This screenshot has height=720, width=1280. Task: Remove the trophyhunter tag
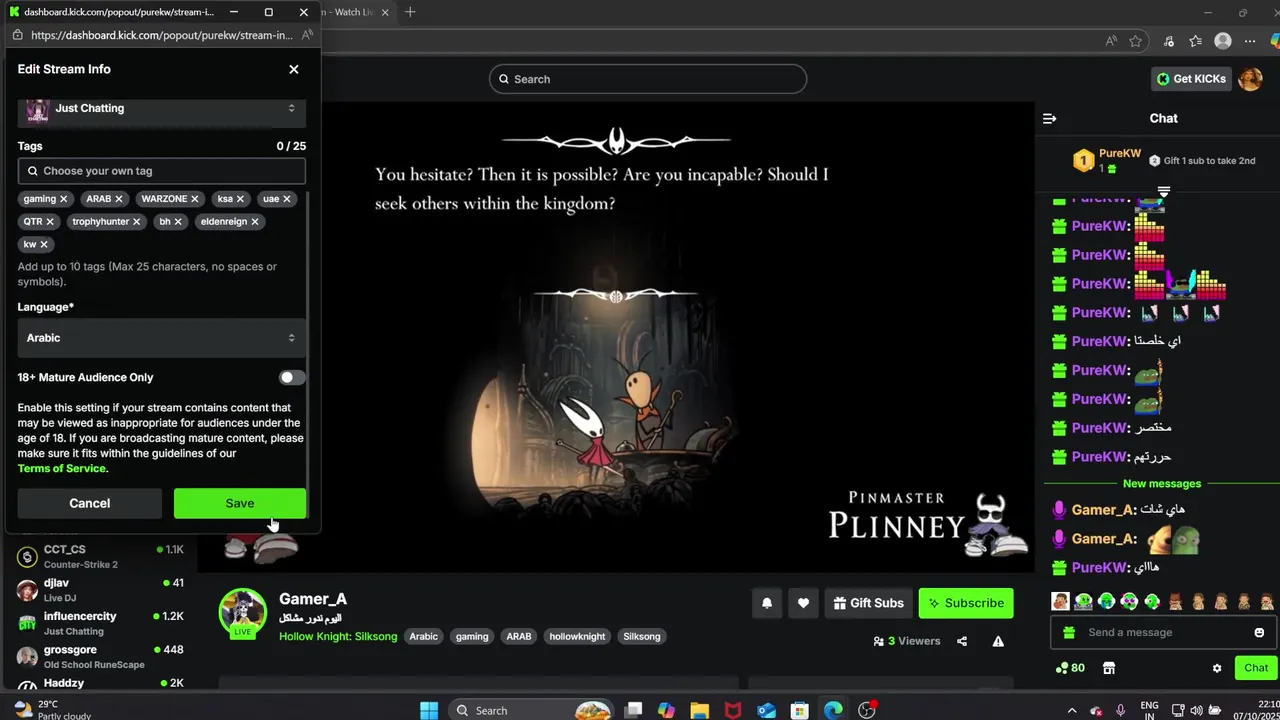pyautogui.click(x=136, y=221)
